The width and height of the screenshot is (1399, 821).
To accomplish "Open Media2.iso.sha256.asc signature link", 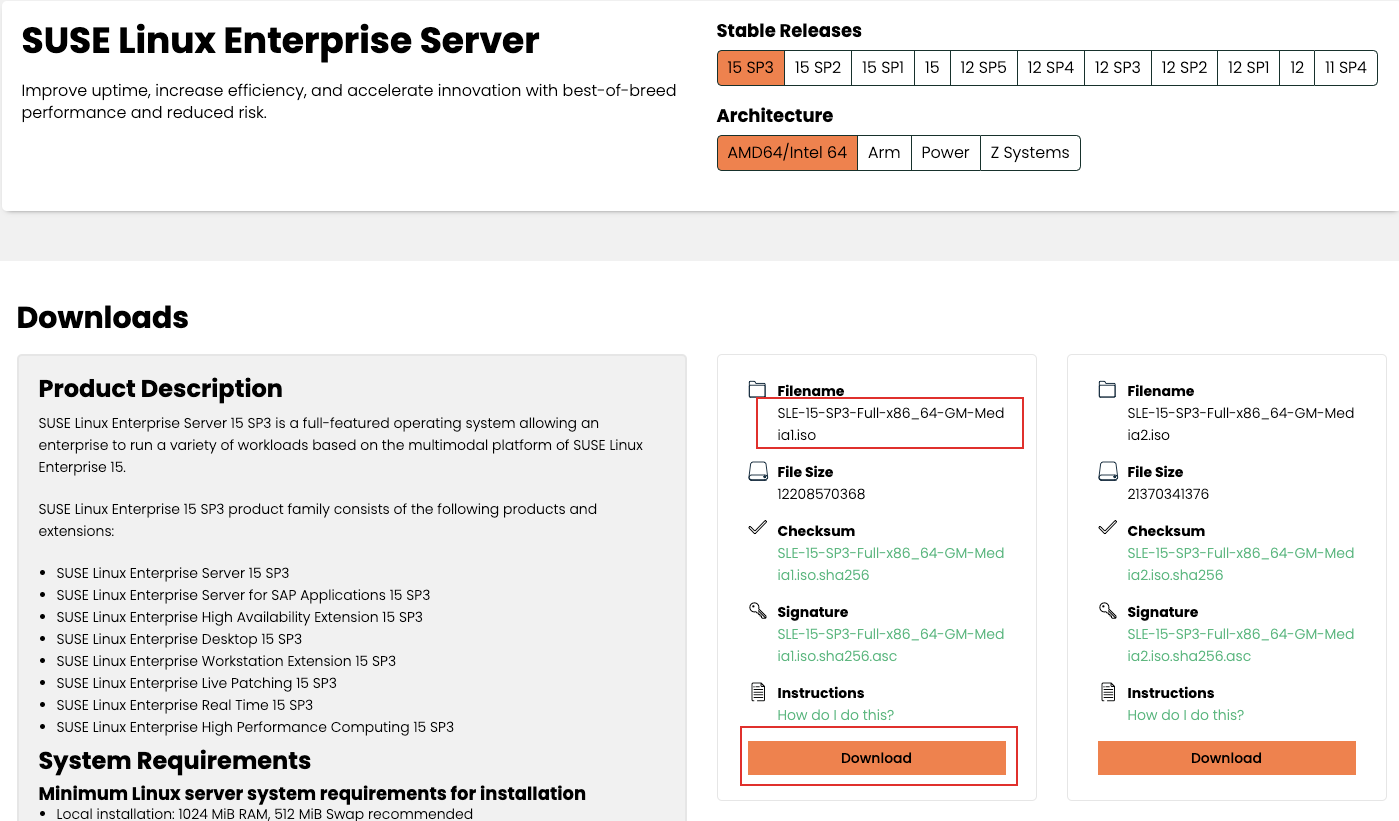I will coord(1240,645).
